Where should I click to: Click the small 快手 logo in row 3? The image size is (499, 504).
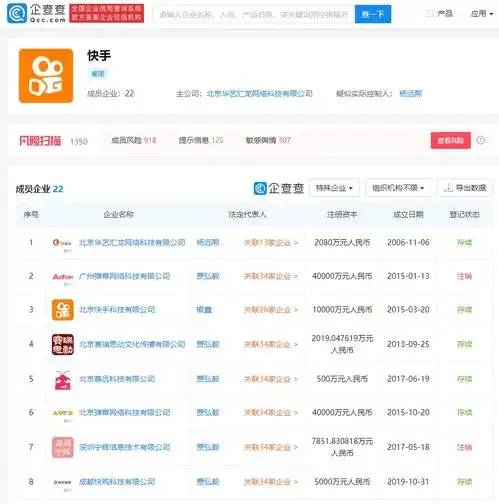click(63, 310)
